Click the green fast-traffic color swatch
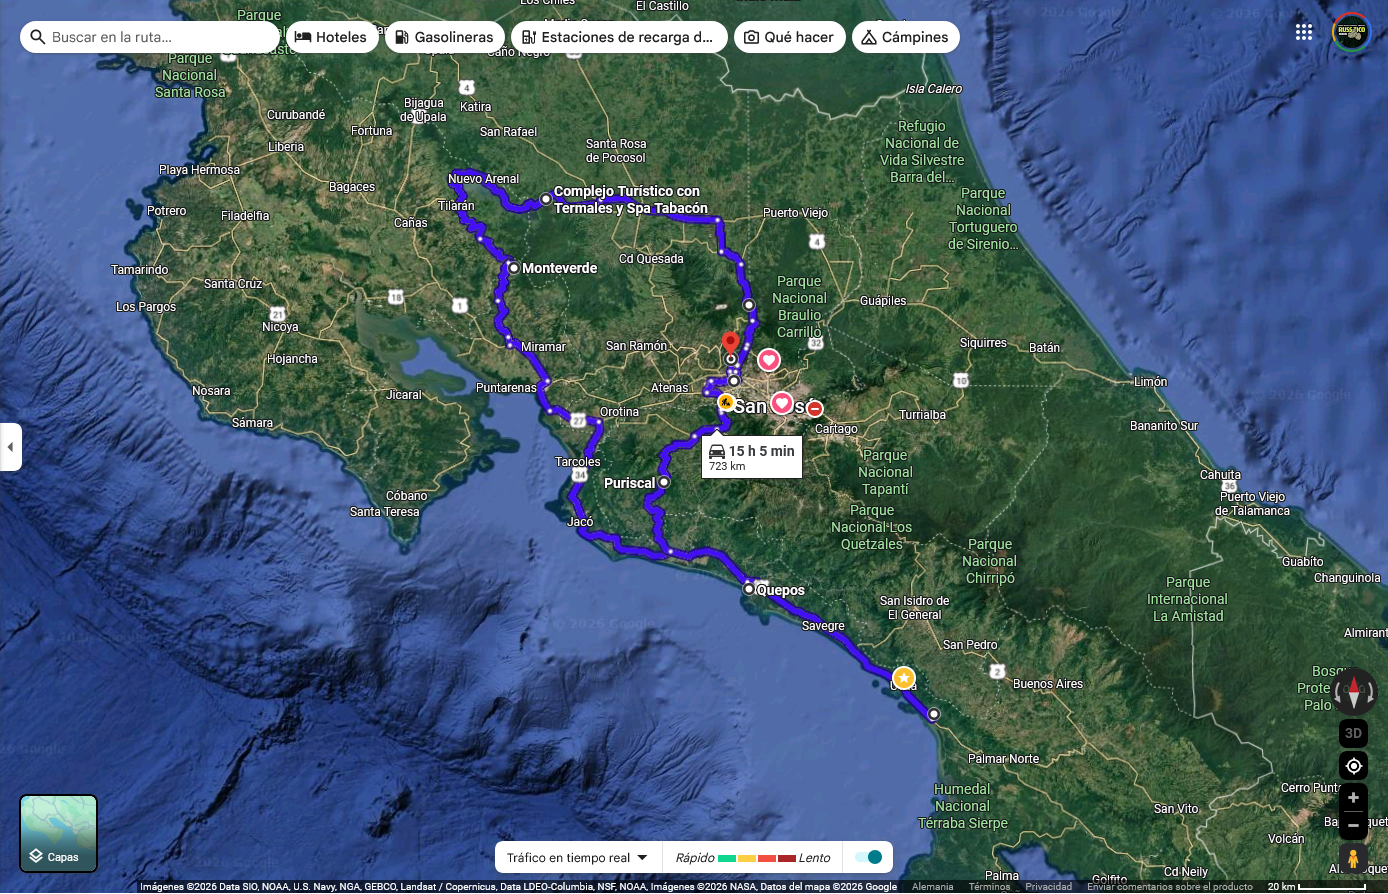1388x894 pixels. coord(727,858)
